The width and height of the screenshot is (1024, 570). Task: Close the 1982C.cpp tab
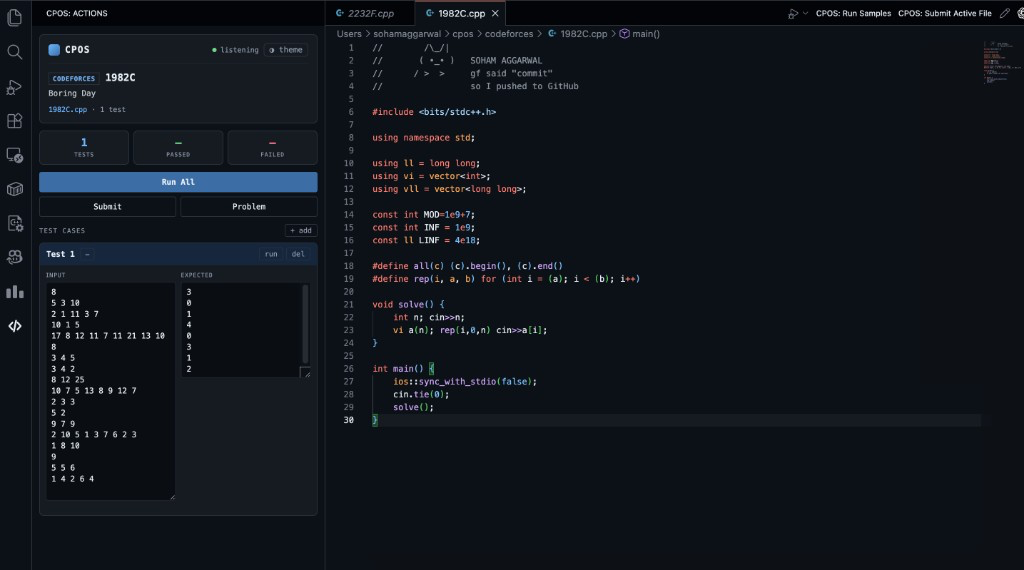point(495,13)
